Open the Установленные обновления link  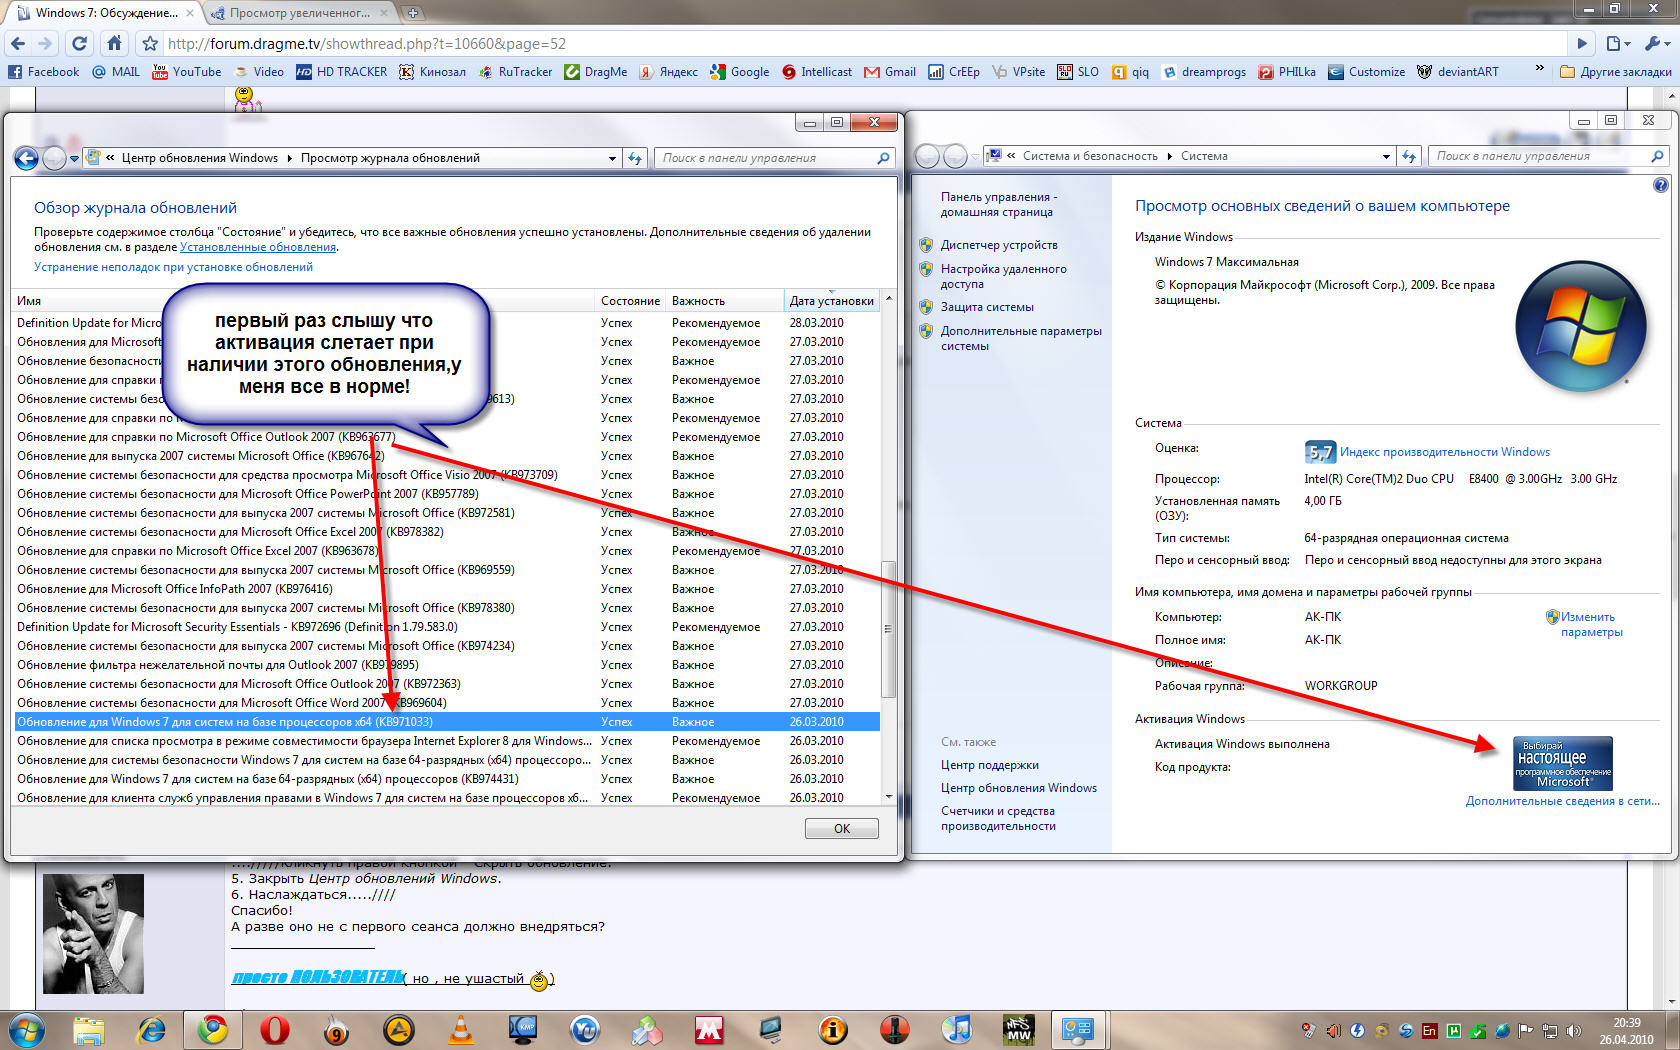258,247
